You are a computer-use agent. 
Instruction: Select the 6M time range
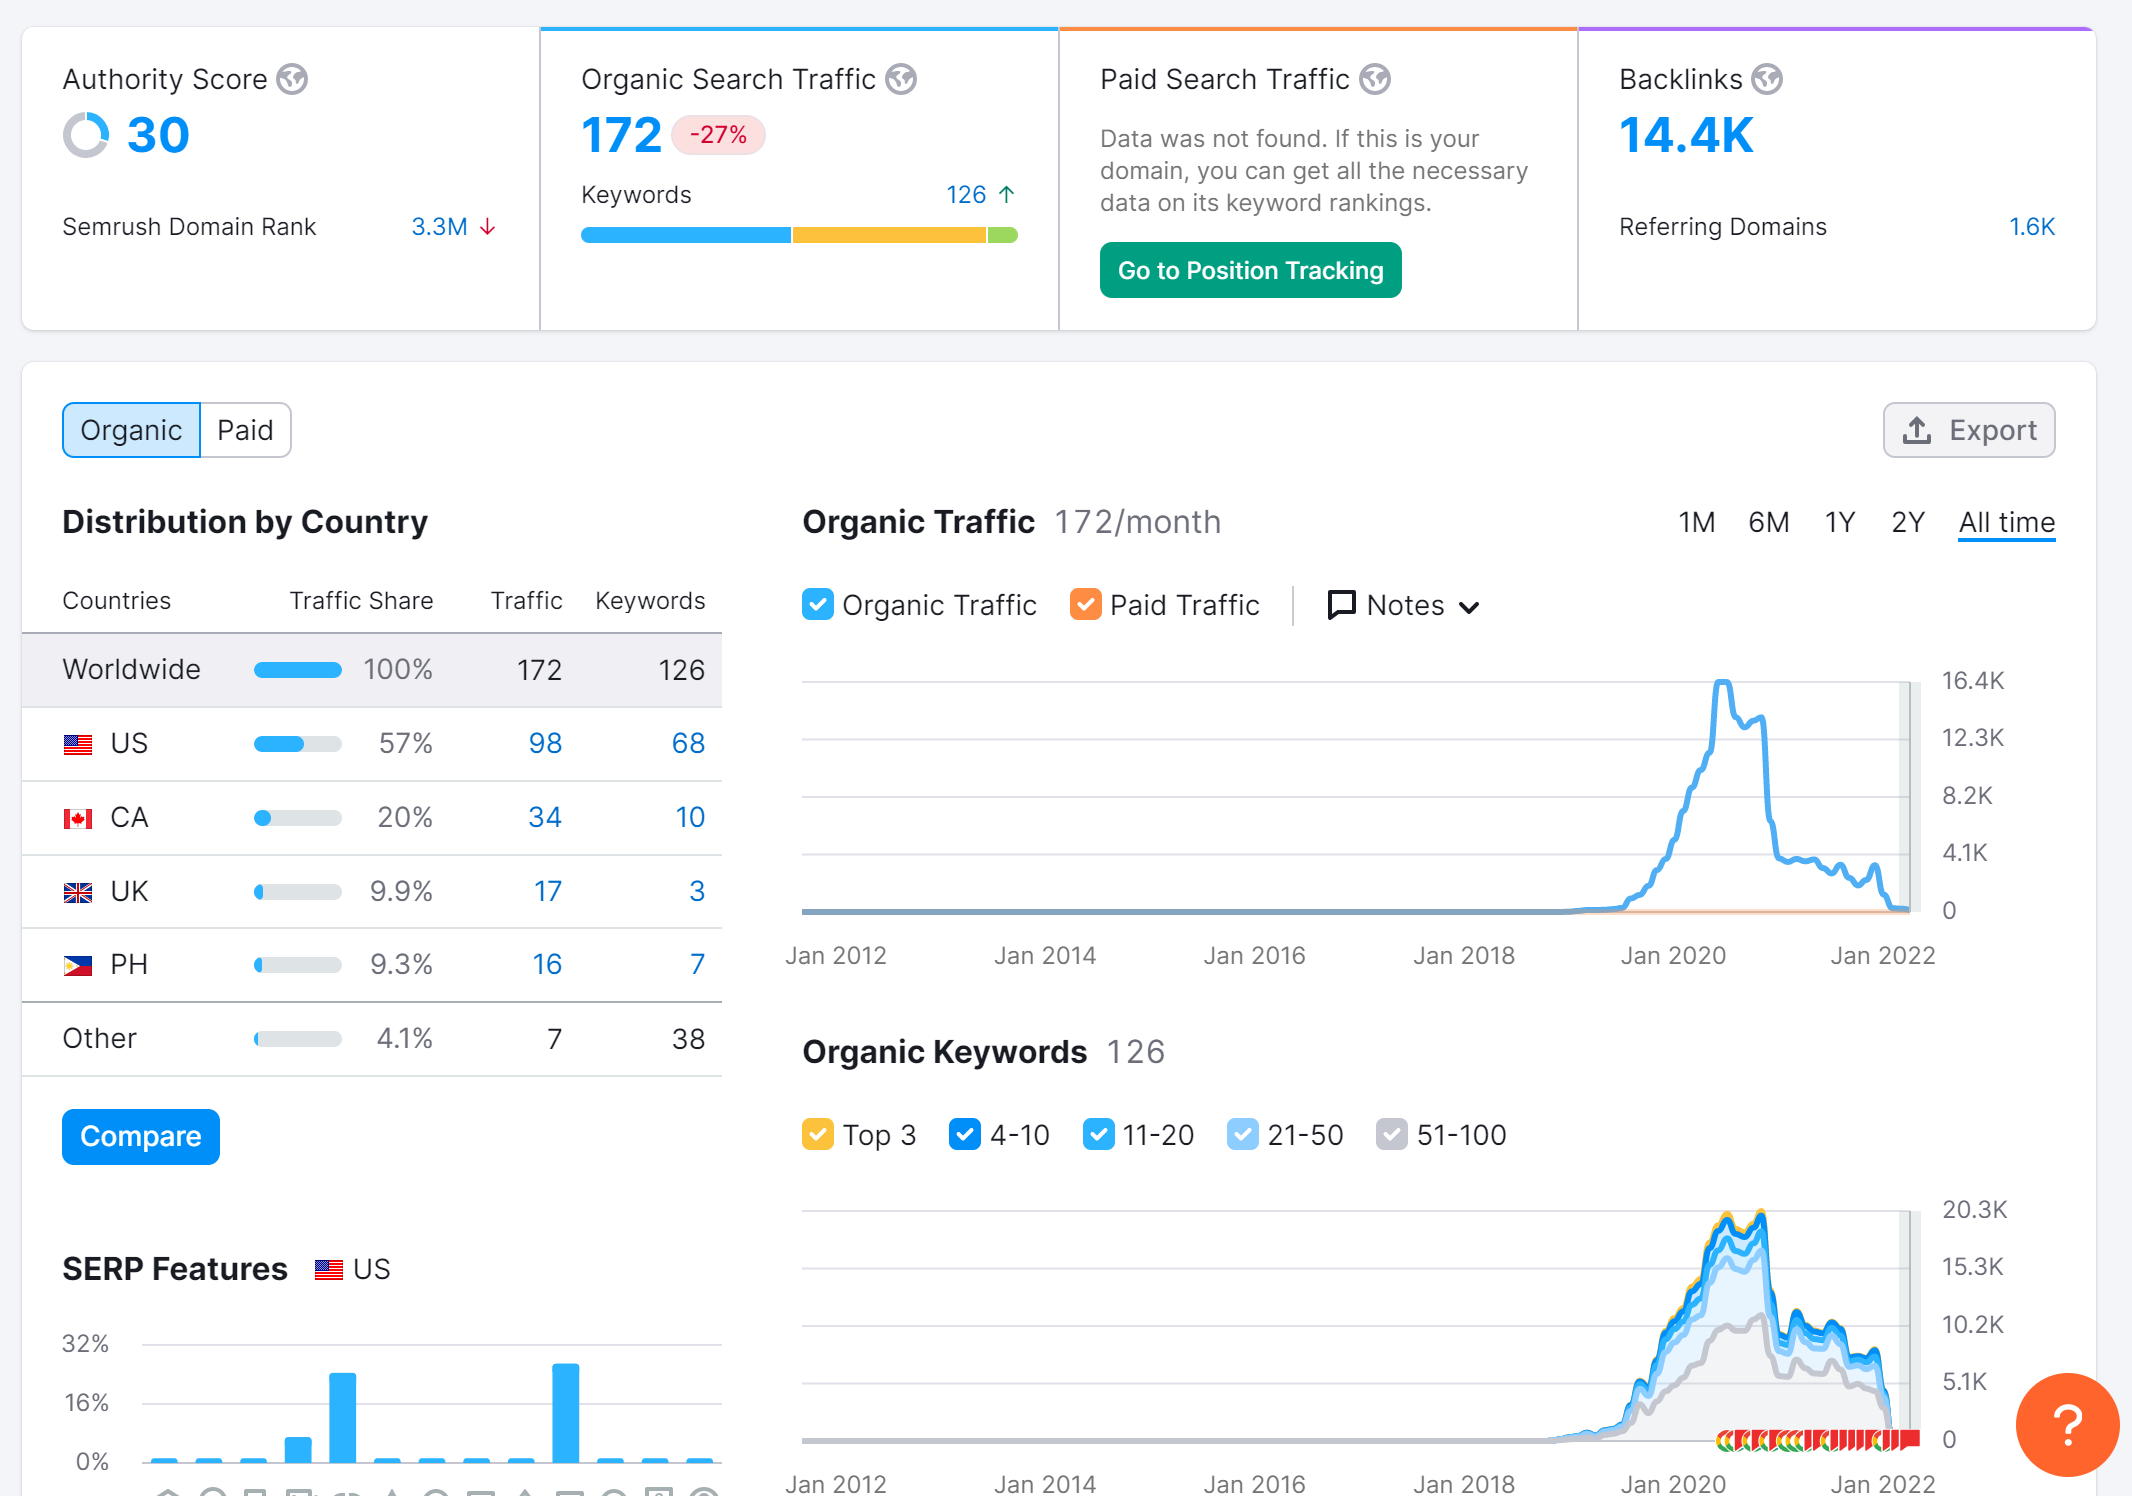point(1768,522)
